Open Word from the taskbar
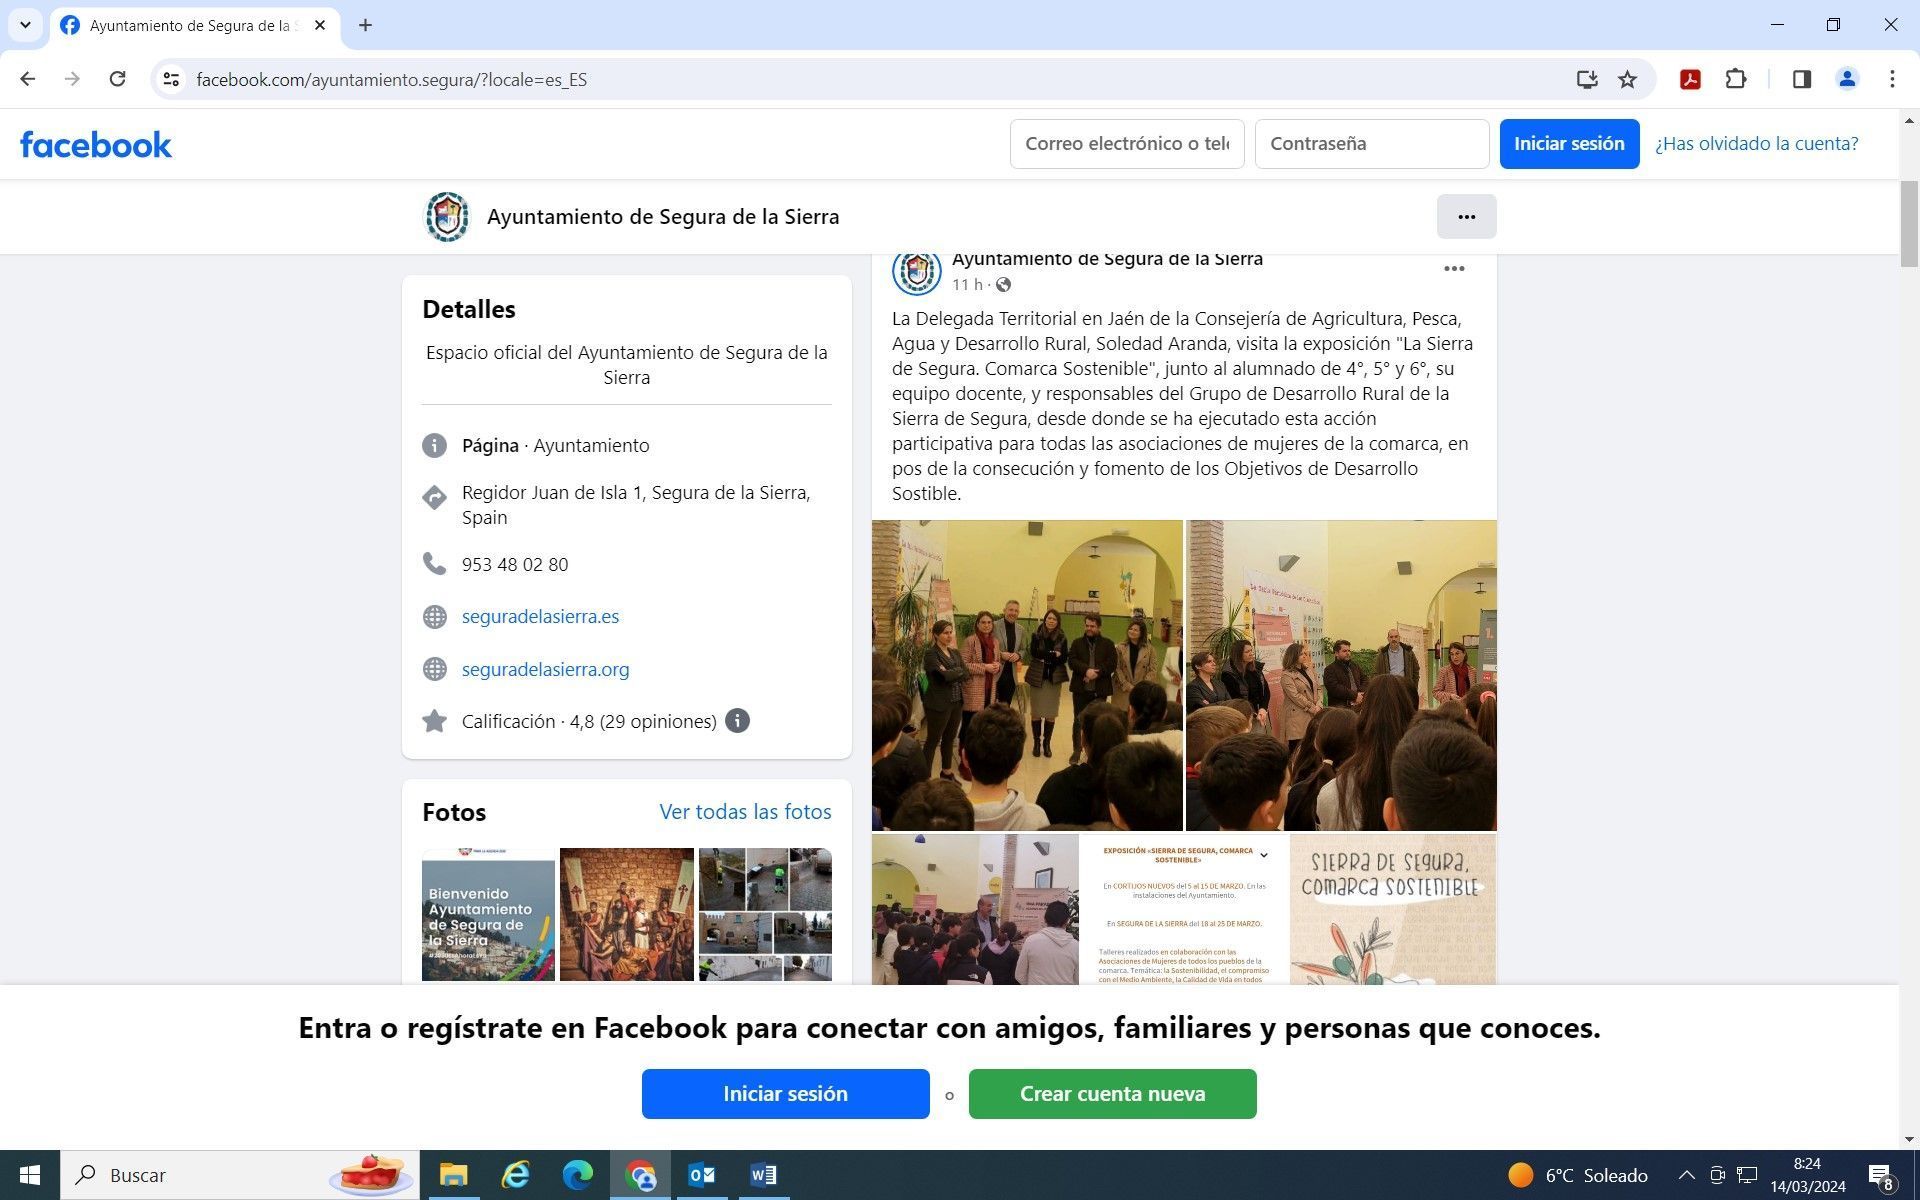The width and height of the screenshot is (1920, 1200). pyautogui.click(x=763, y=1175)
